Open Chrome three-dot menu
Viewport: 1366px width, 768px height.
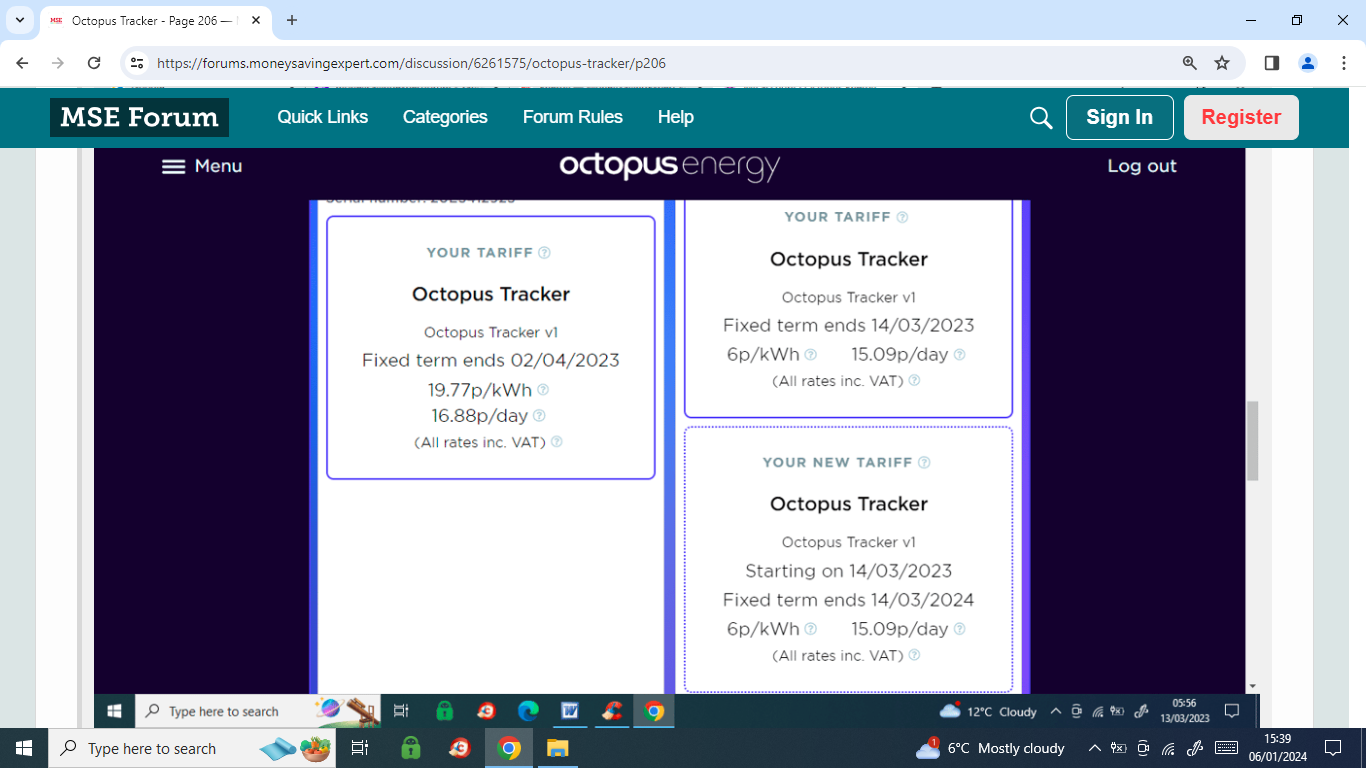click(x=1343, y=63)
